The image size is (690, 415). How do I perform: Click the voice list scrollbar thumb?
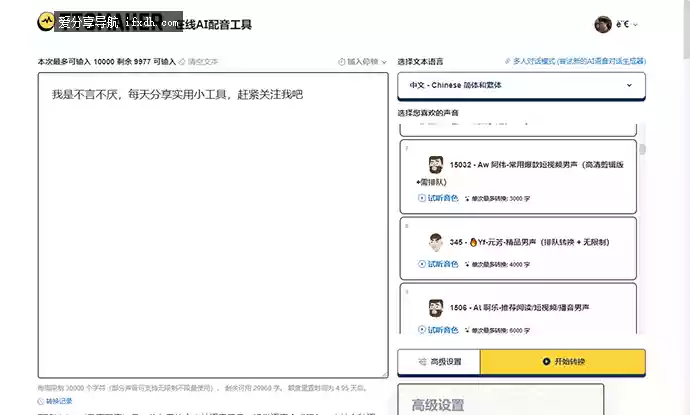(x=642, y=150)
